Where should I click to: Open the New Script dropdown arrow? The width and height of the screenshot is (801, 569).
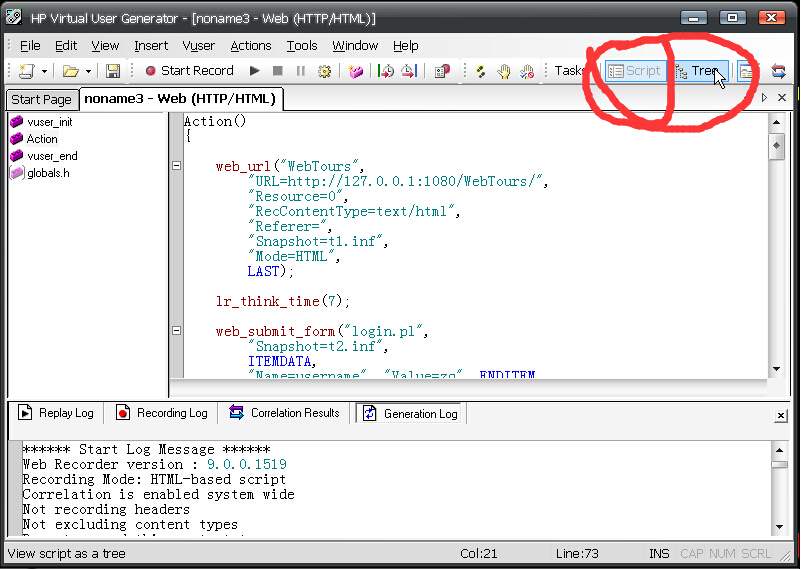(44, 71)
